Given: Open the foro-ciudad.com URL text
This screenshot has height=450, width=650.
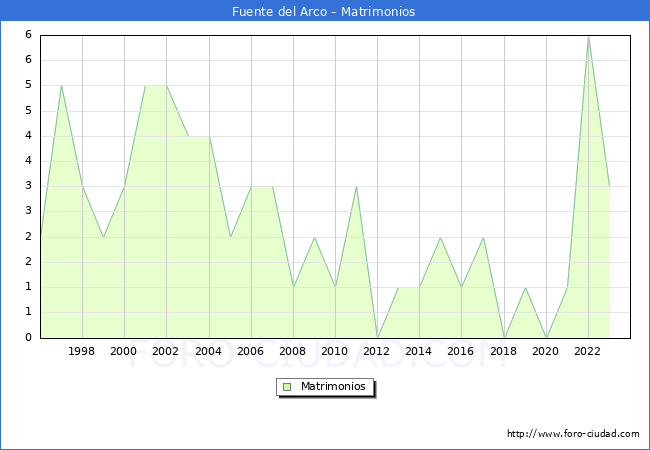Looking at the screenshot, I should click(573, 434).
